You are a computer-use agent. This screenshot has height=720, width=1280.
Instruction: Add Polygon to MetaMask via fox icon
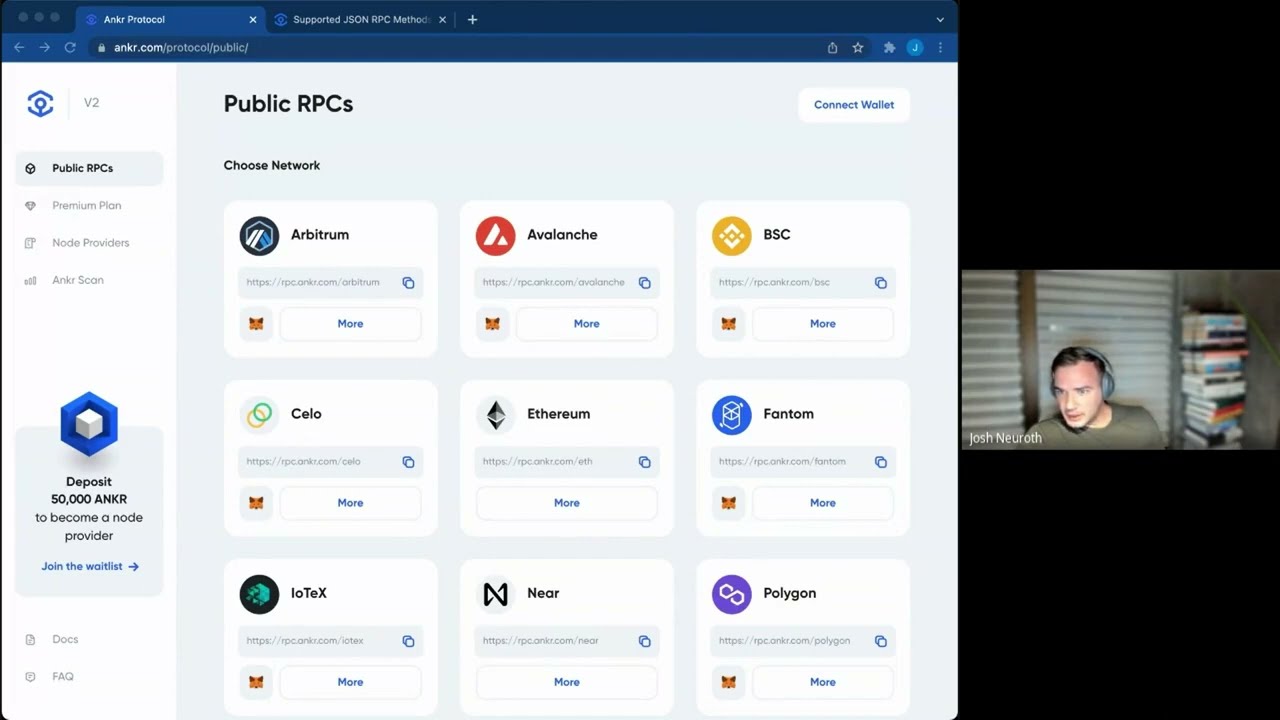coord(728,682)
